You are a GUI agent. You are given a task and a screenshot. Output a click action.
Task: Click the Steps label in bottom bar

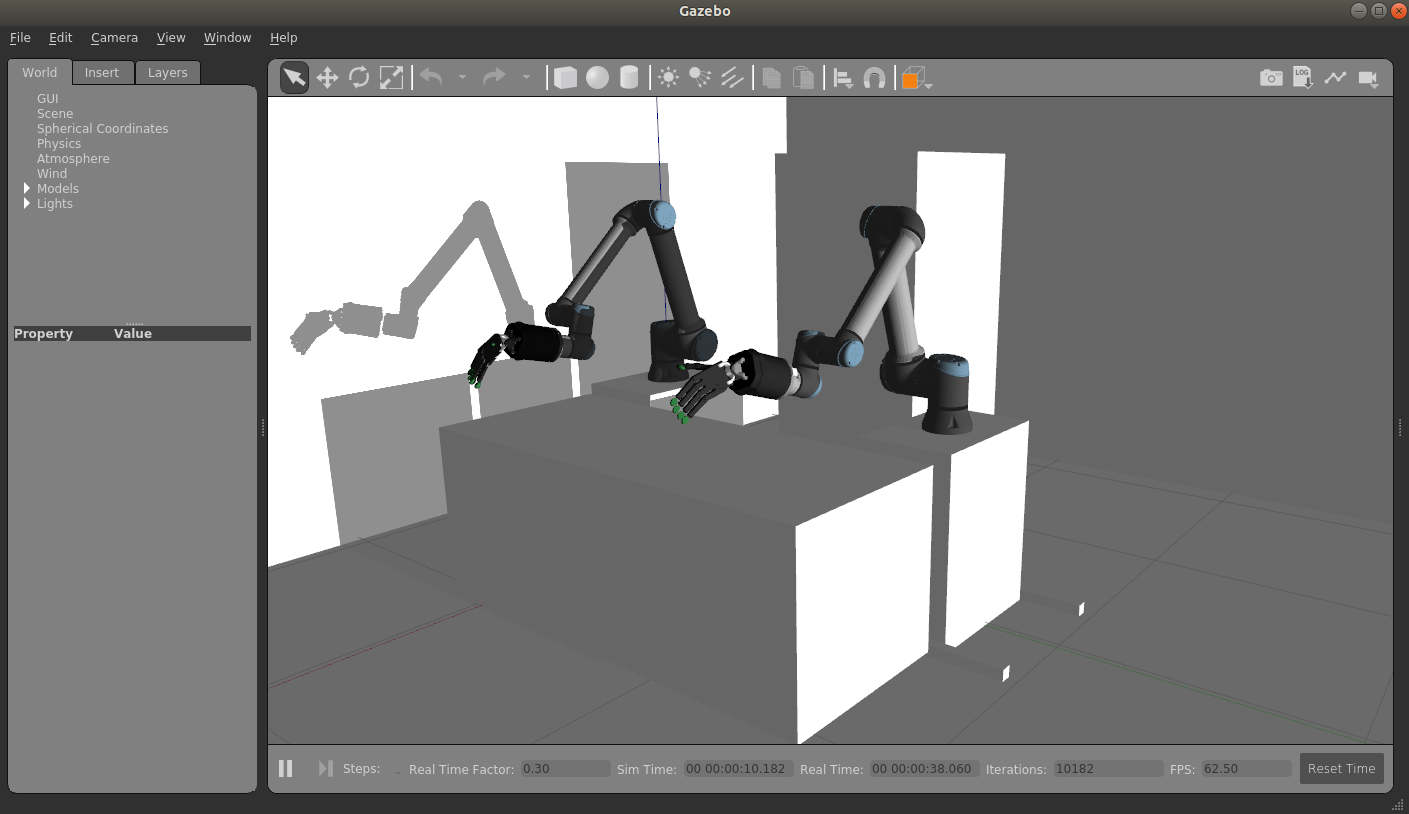pyautogui.click(x=361, y=769)
